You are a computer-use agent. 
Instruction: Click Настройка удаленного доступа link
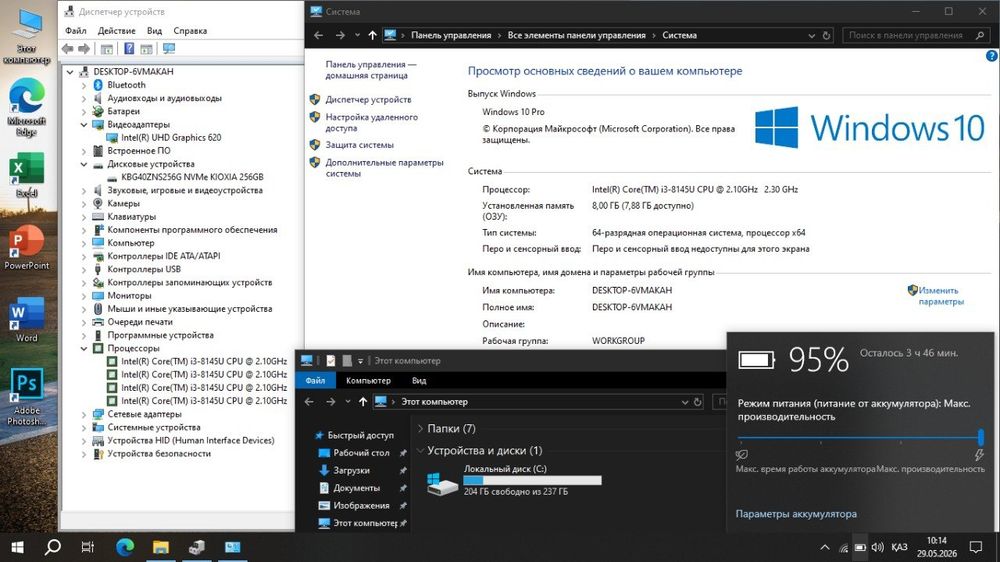coord(371,122)
